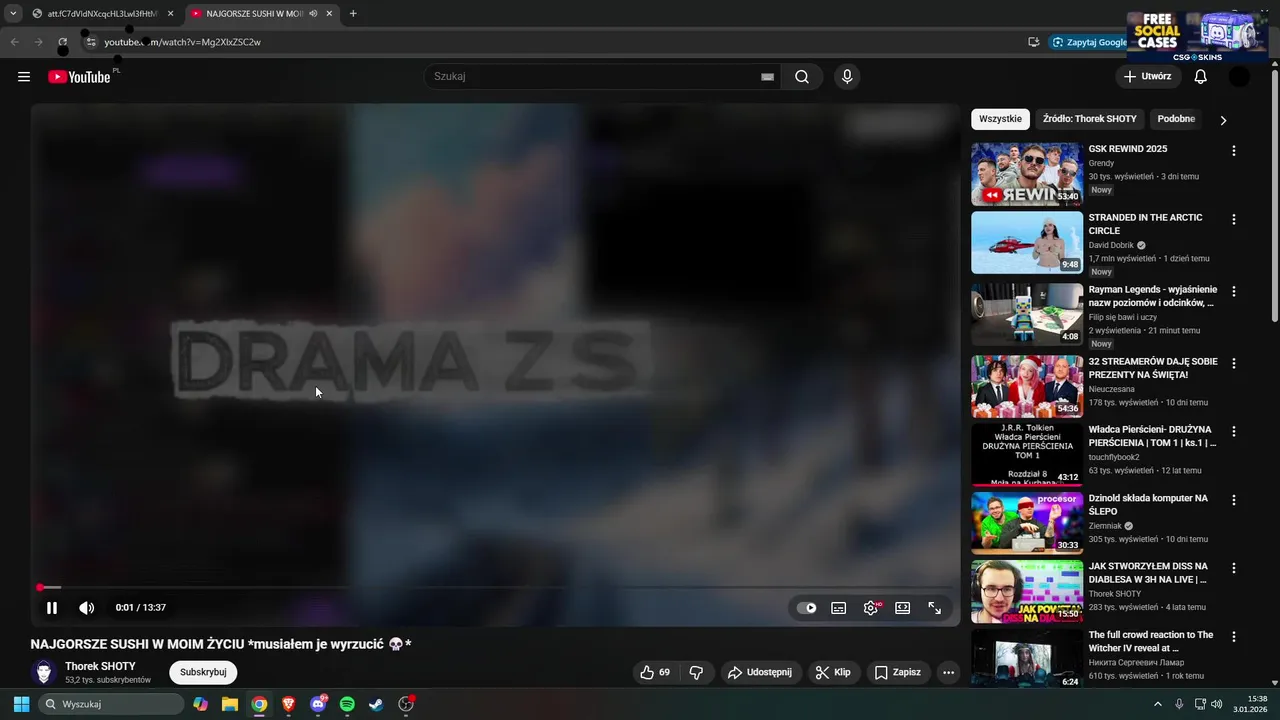Open GSK REWIND 2025 thumbnail
1280x720 pixels.
coord(1027,174)
